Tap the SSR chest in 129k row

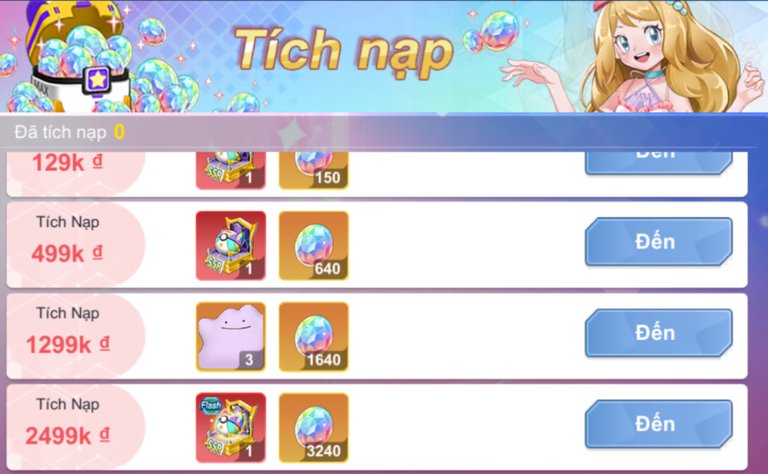(231, 170)
